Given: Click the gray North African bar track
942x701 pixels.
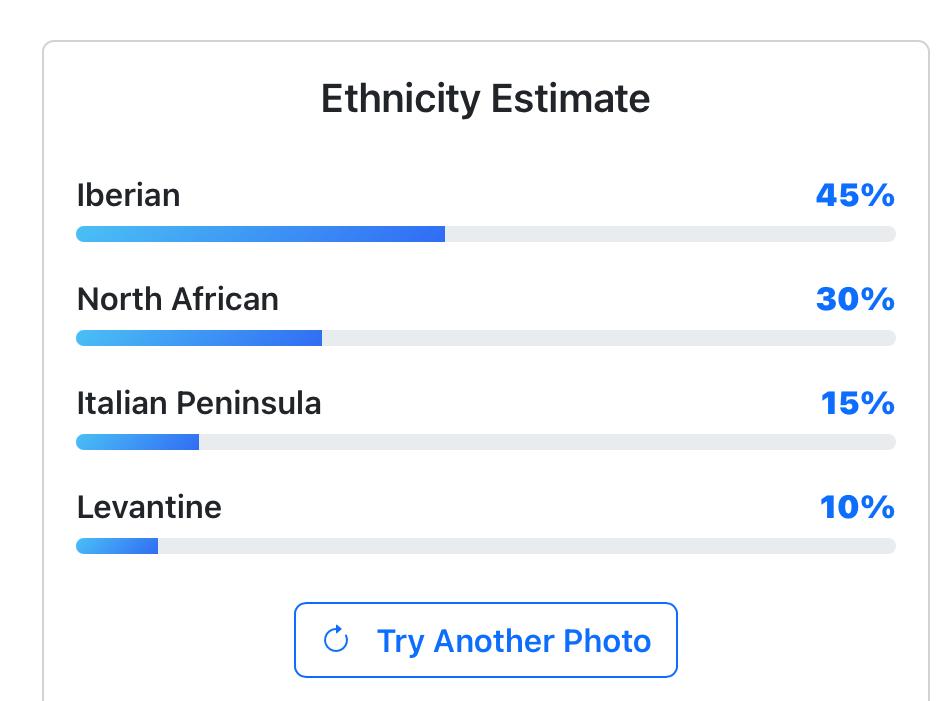Looking at the screenshot, I should [x=608, y=338].
